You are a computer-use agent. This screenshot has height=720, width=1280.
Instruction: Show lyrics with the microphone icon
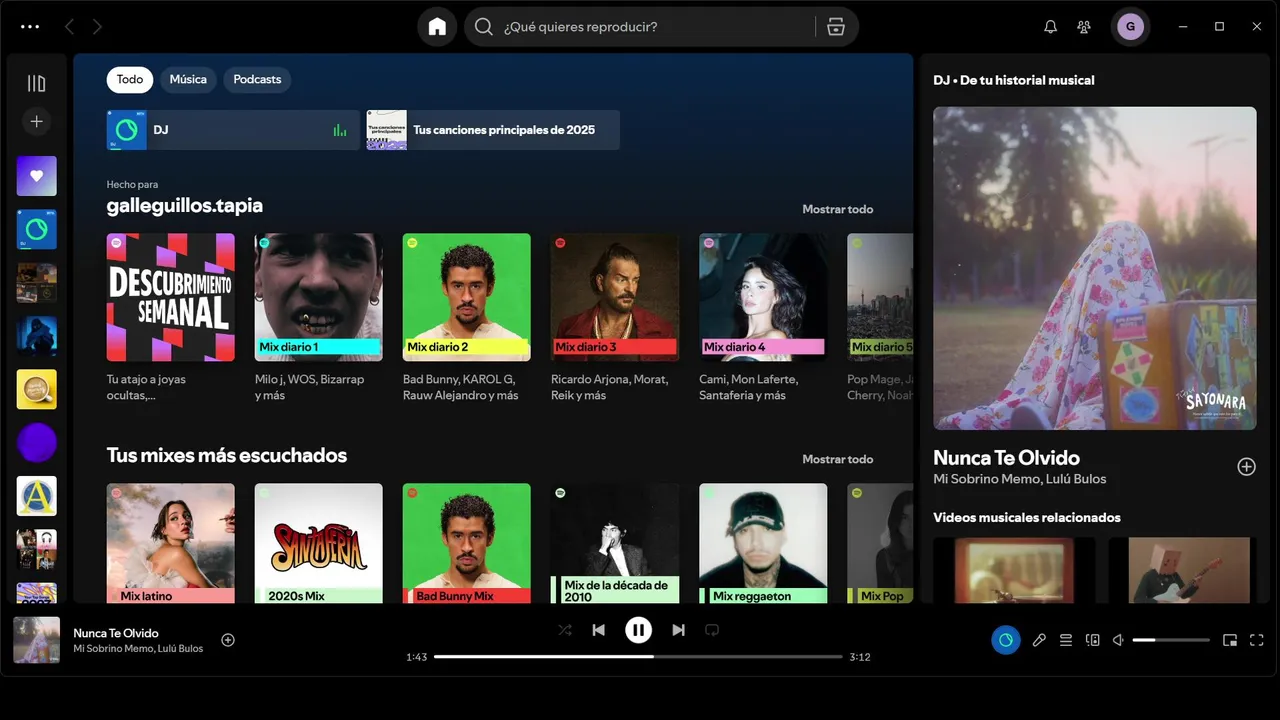(1039, 640)
